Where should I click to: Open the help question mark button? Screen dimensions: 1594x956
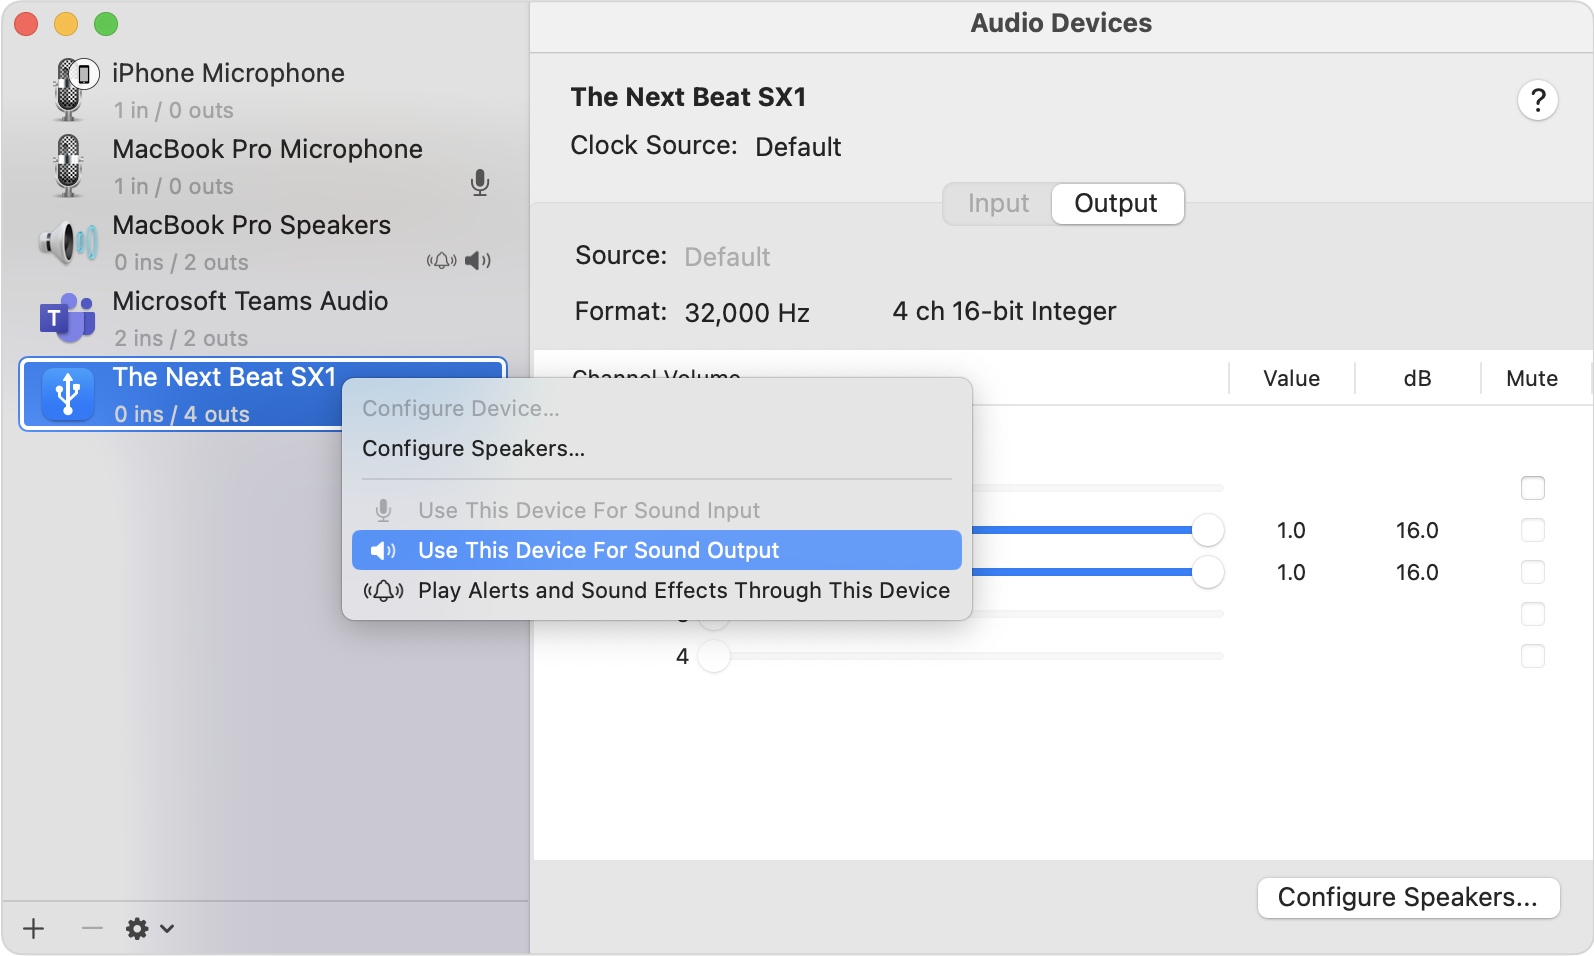[1538, 100]
